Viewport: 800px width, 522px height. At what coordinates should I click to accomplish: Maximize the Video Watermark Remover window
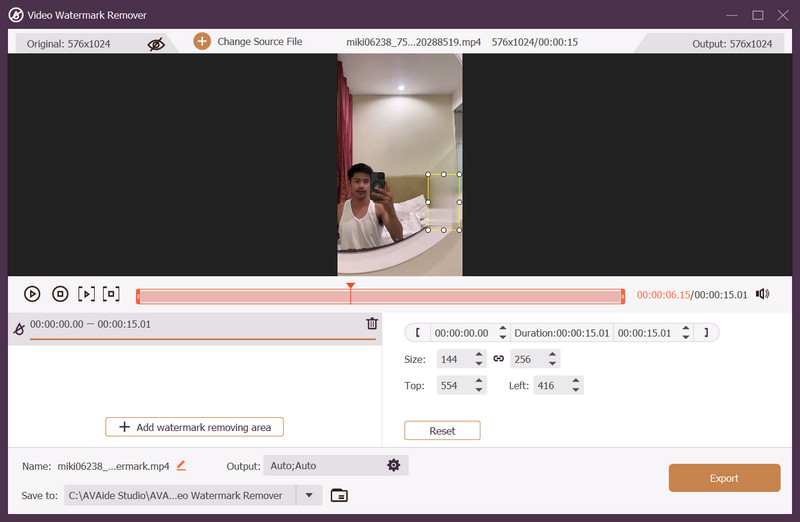coord(758,15)
